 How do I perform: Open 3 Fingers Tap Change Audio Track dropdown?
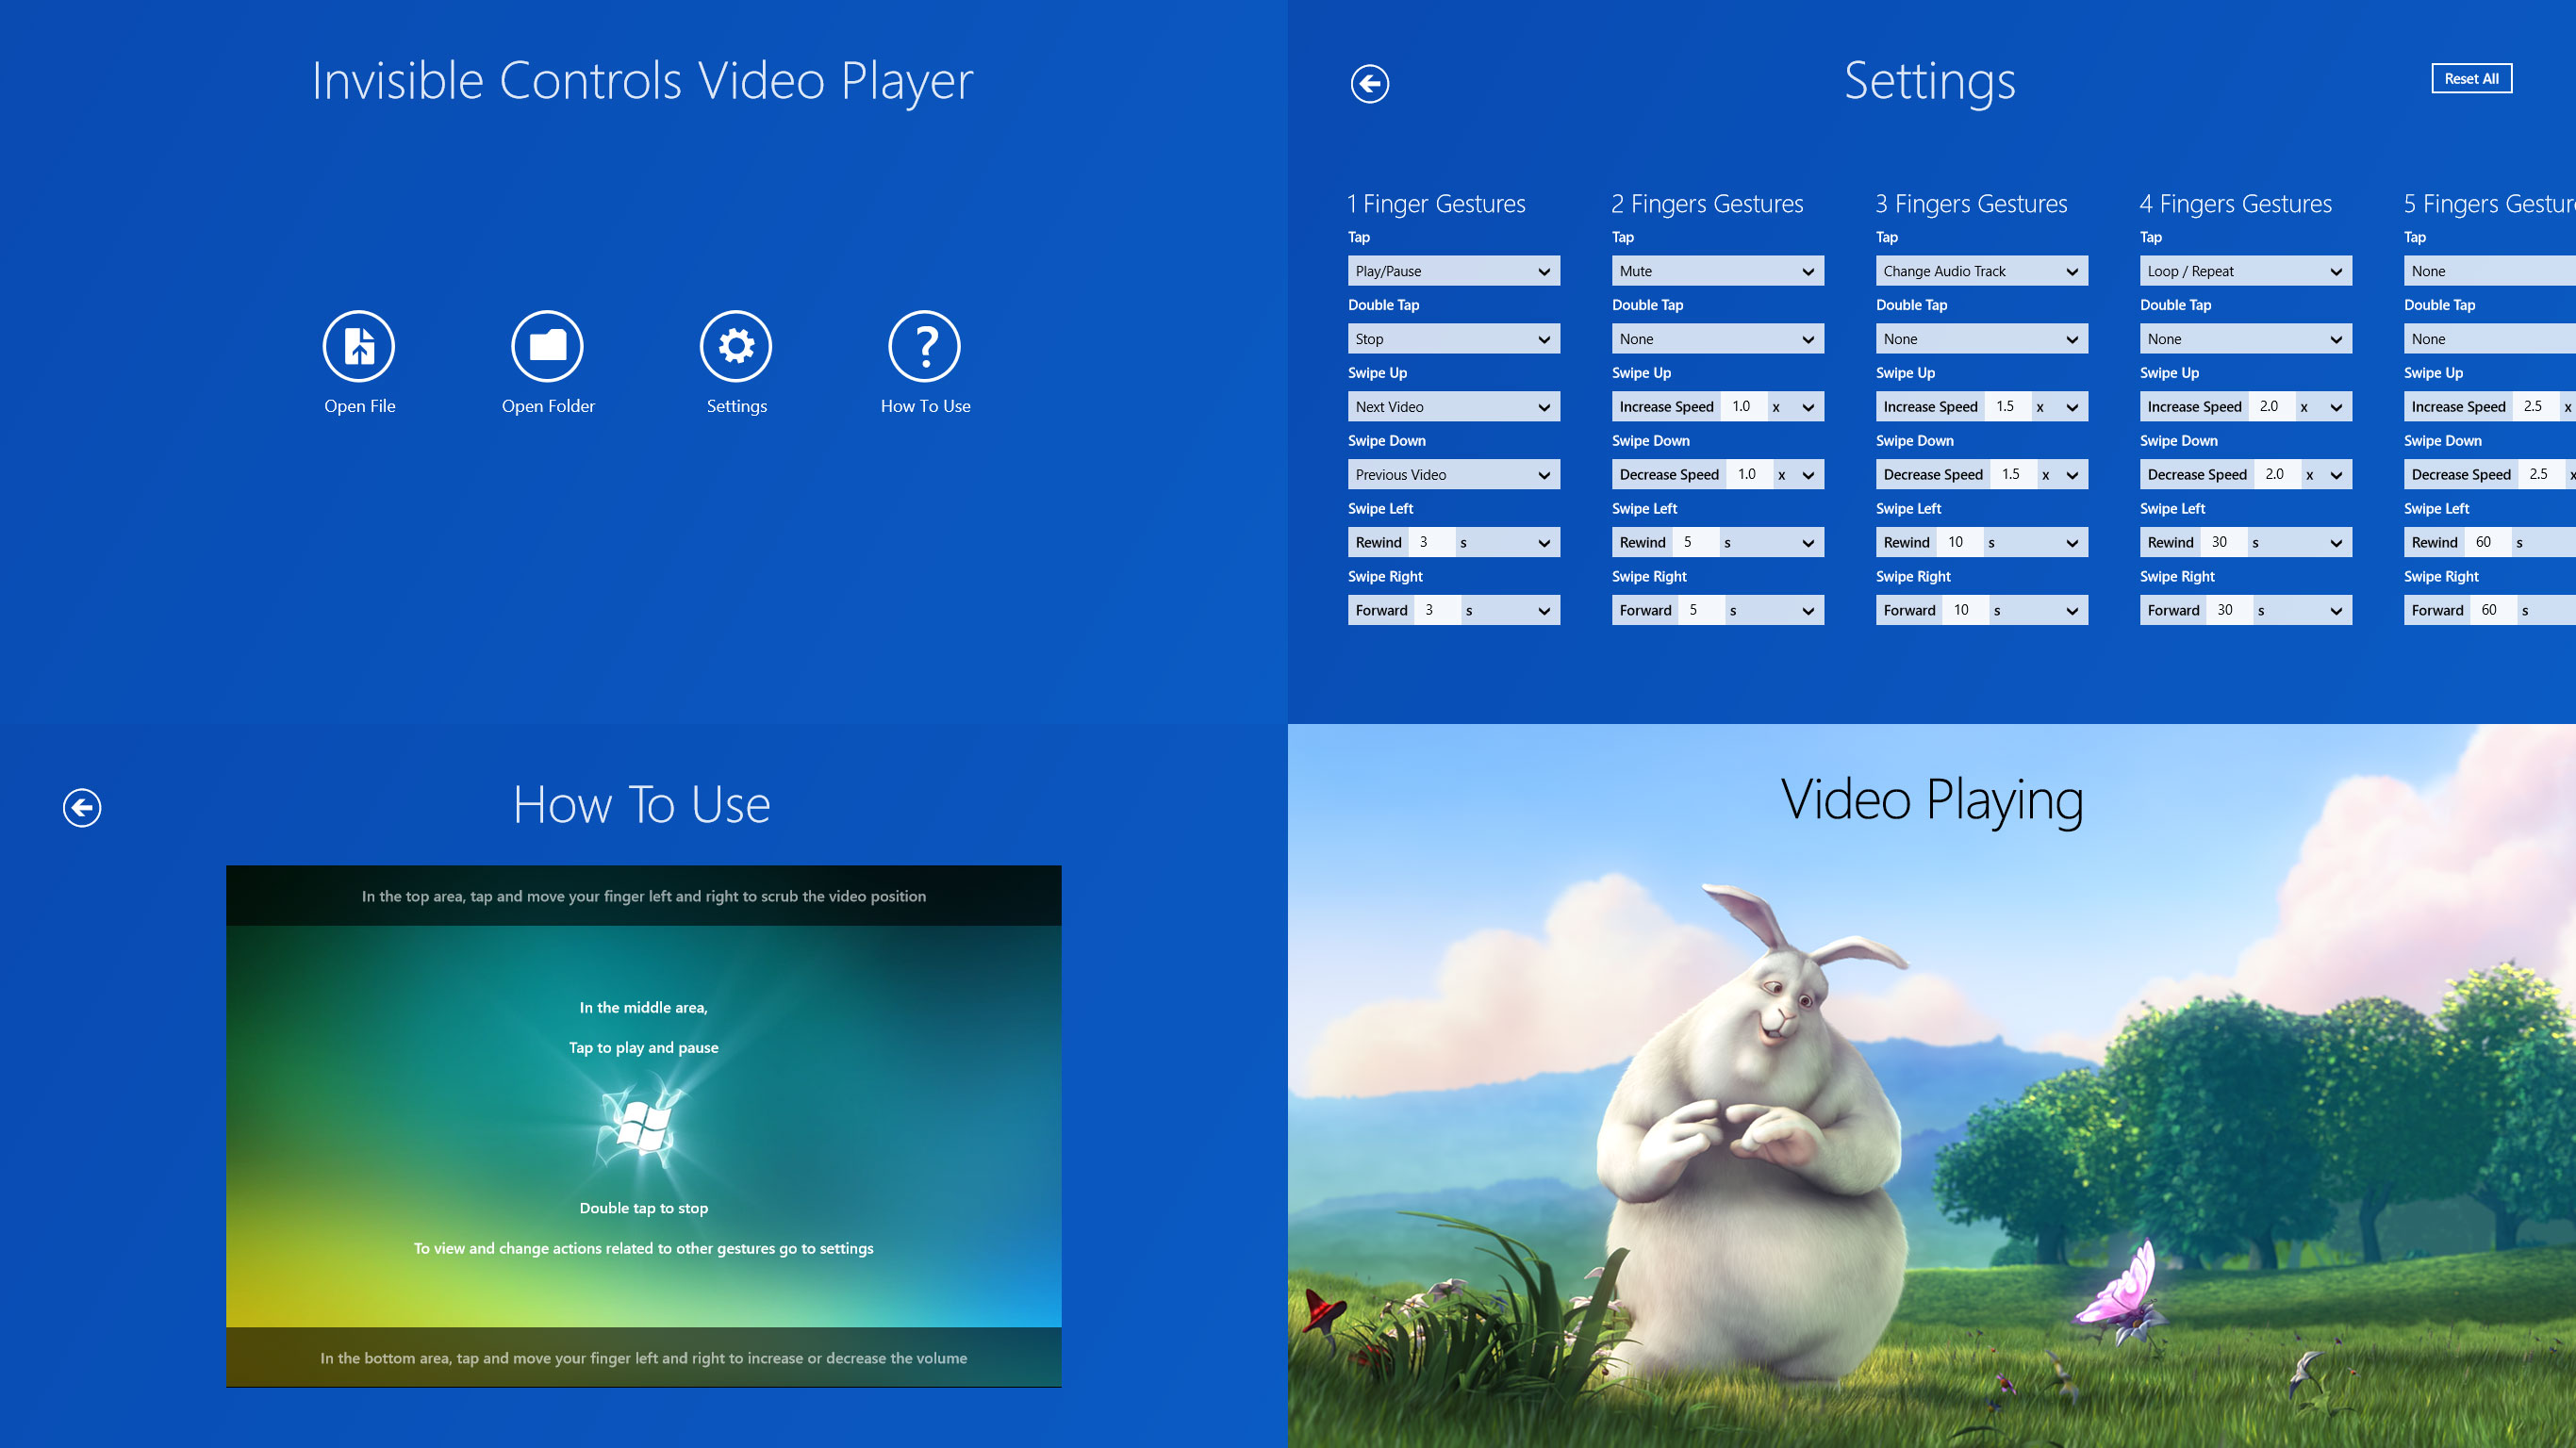point(1982,271)
